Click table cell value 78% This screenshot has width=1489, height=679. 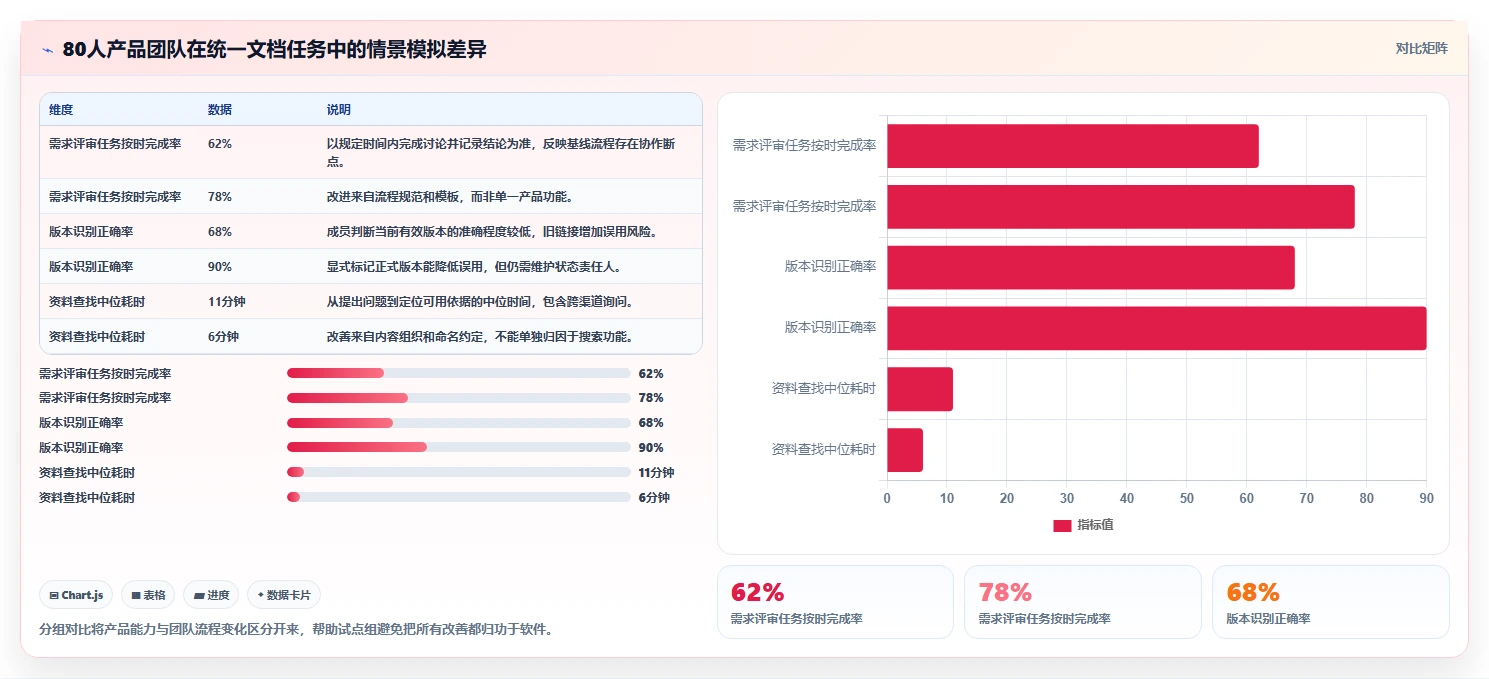click(x=220, y=196)
